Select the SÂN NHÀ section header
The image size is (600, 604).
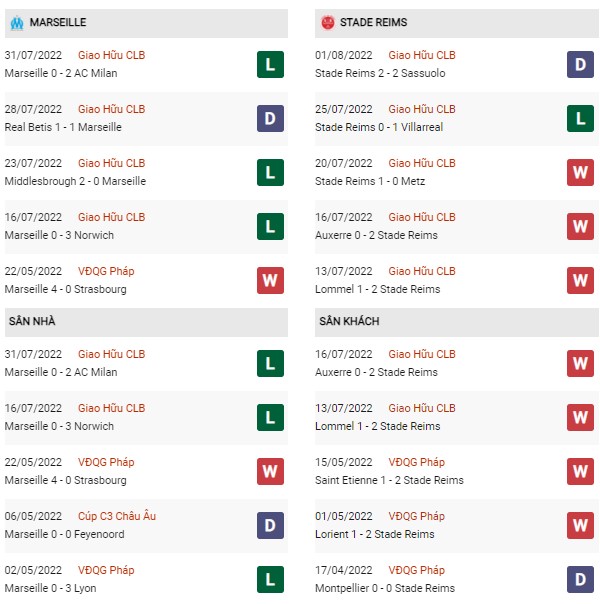pos(146,322)
